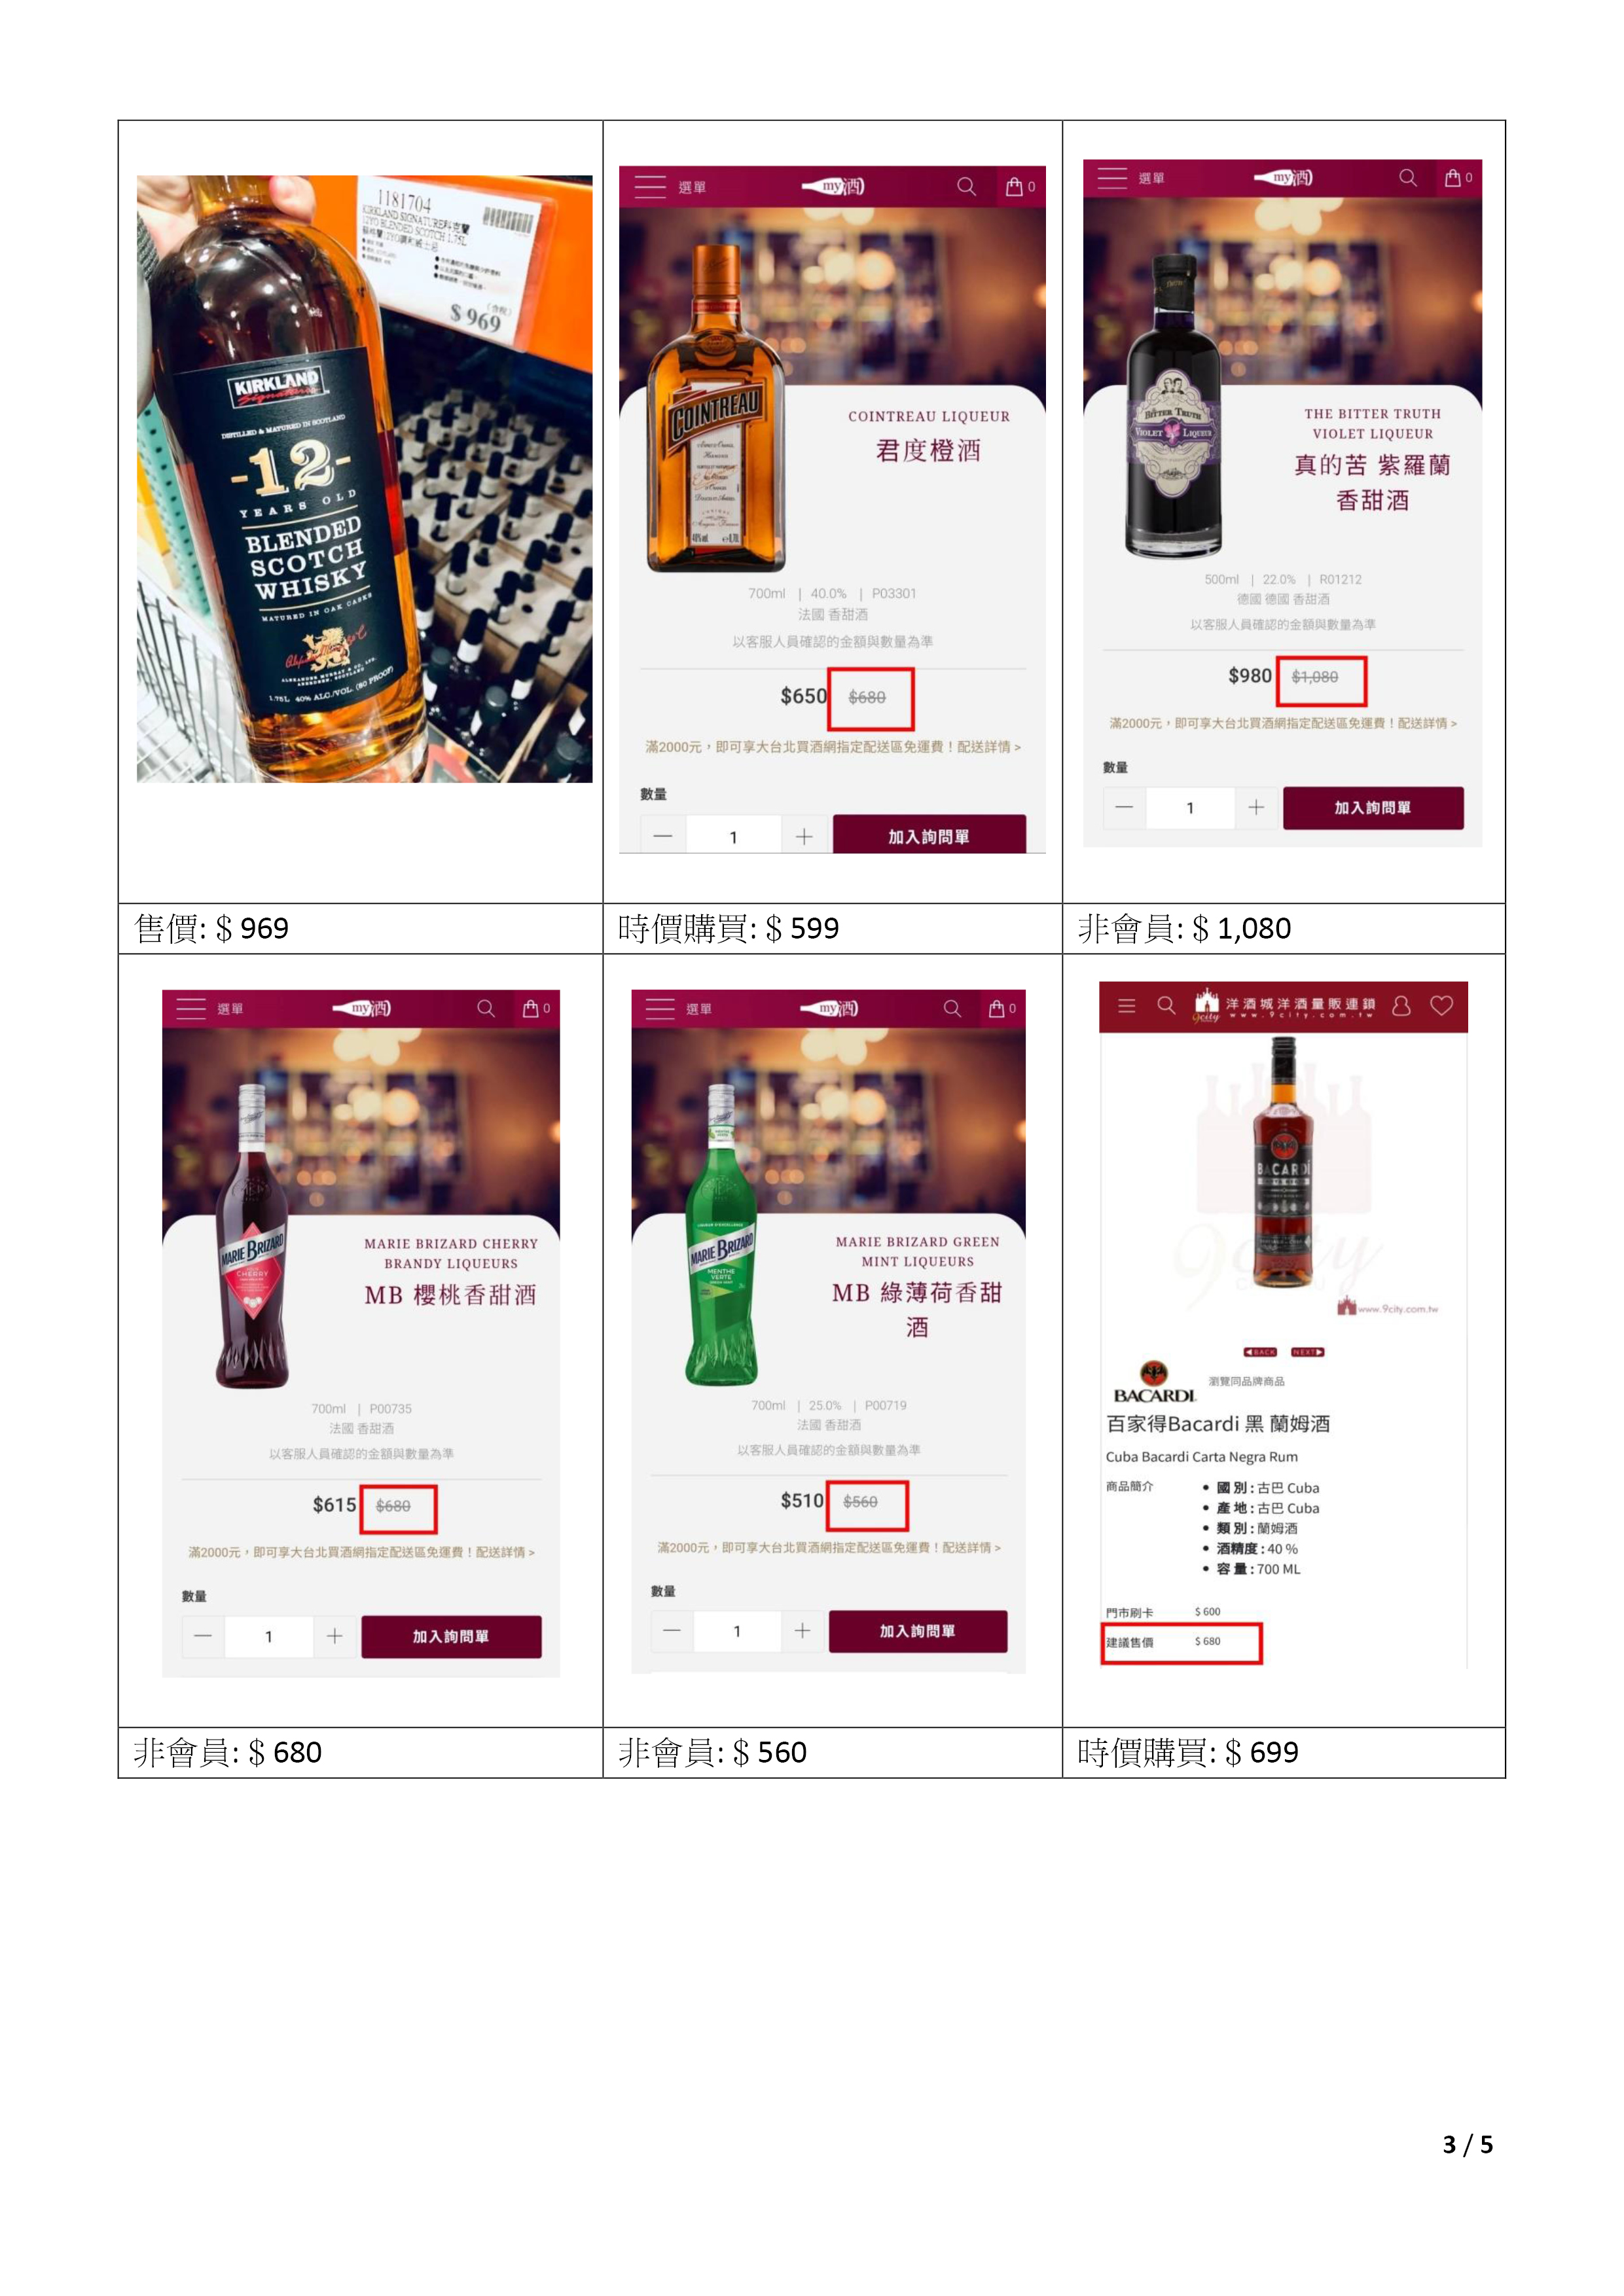The height and width of the screenshot is (2296, 1624).
Task: Add MB Cherry liqueur to inquiry list
Action: (451, 1637)
